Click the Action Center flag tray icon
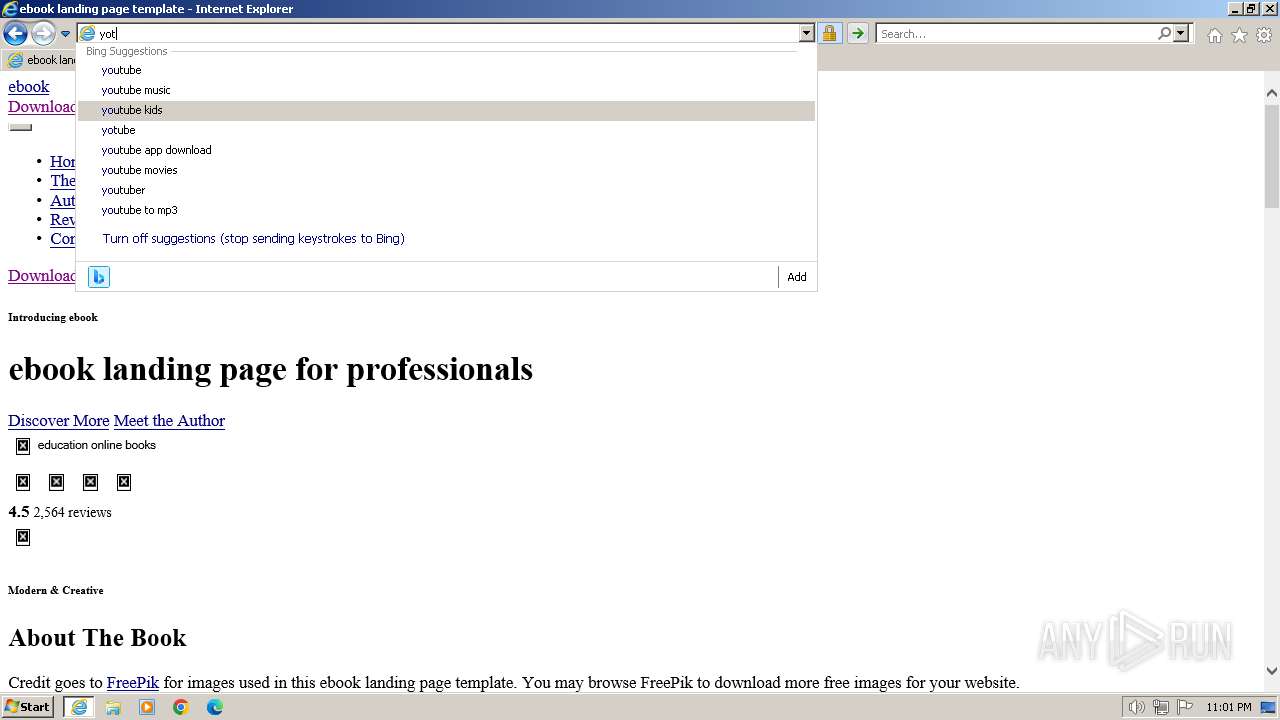The width and height of the screenshot is (1280, 720). (x=1185, y=707)
